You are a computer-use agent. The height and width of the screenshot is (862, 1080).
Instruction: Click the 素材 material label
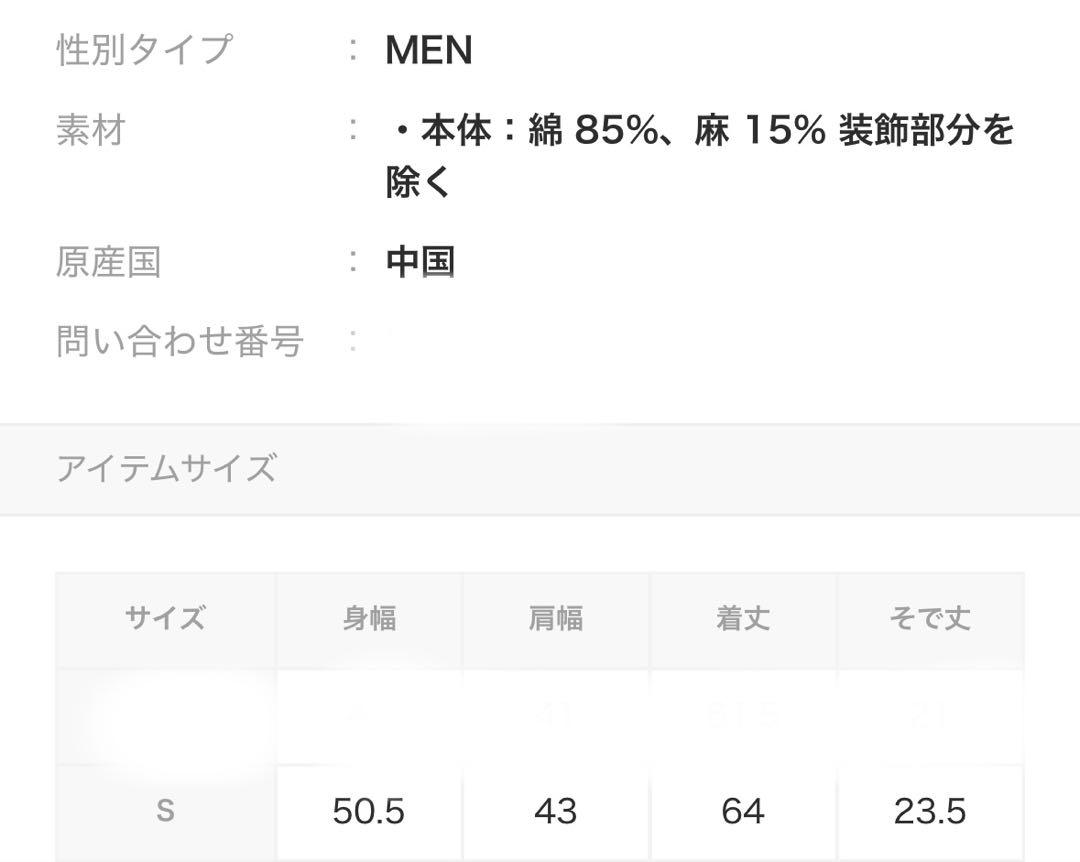pos(91,130)
